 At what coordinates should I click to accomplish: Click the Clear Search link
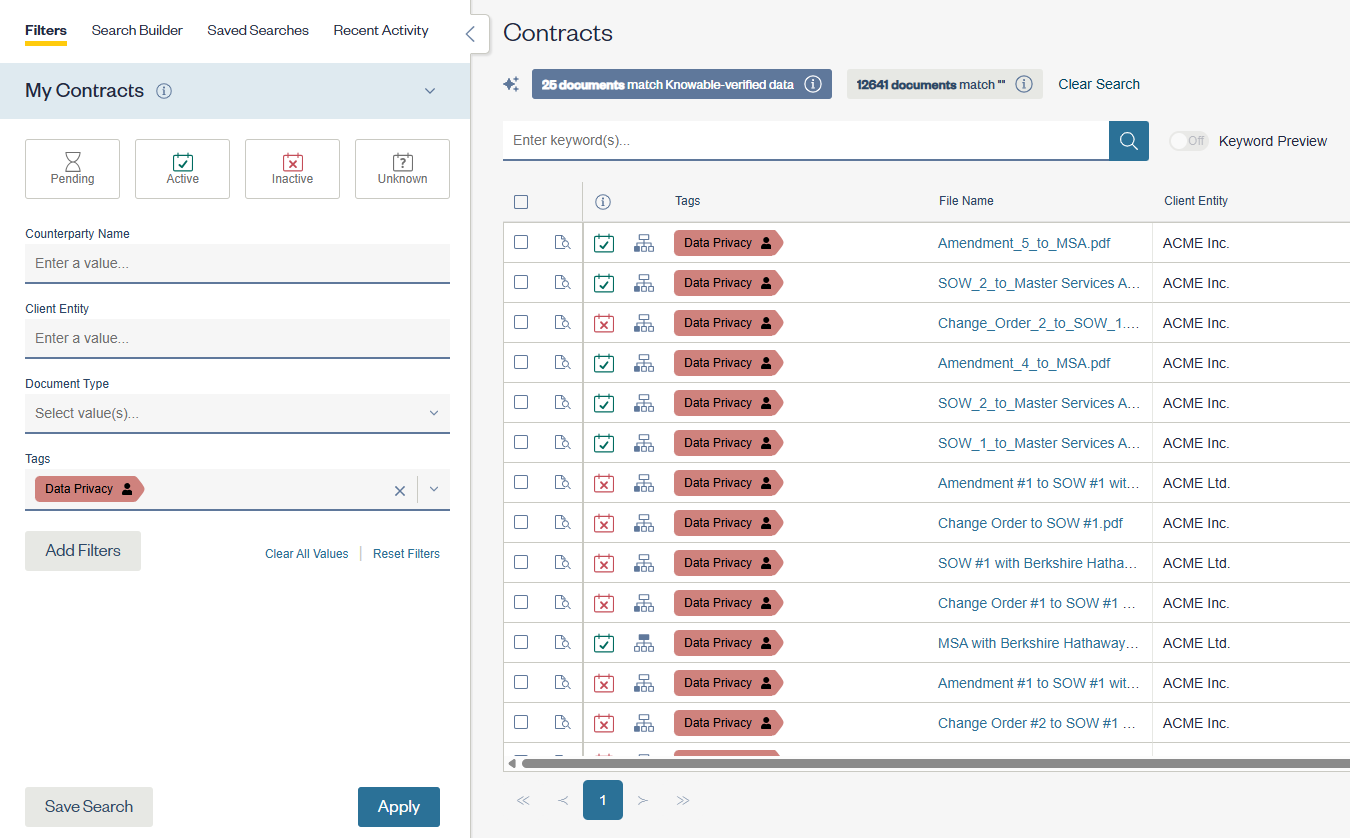(1098, 84)
